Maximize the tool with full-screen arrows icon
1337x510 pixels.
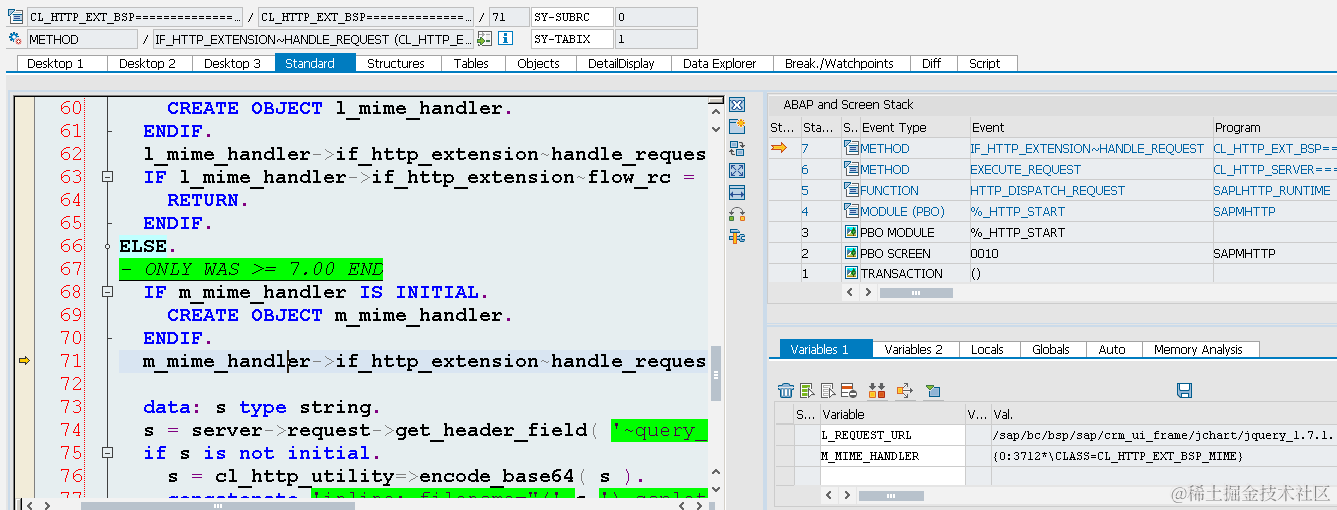(x=737, y=170)
